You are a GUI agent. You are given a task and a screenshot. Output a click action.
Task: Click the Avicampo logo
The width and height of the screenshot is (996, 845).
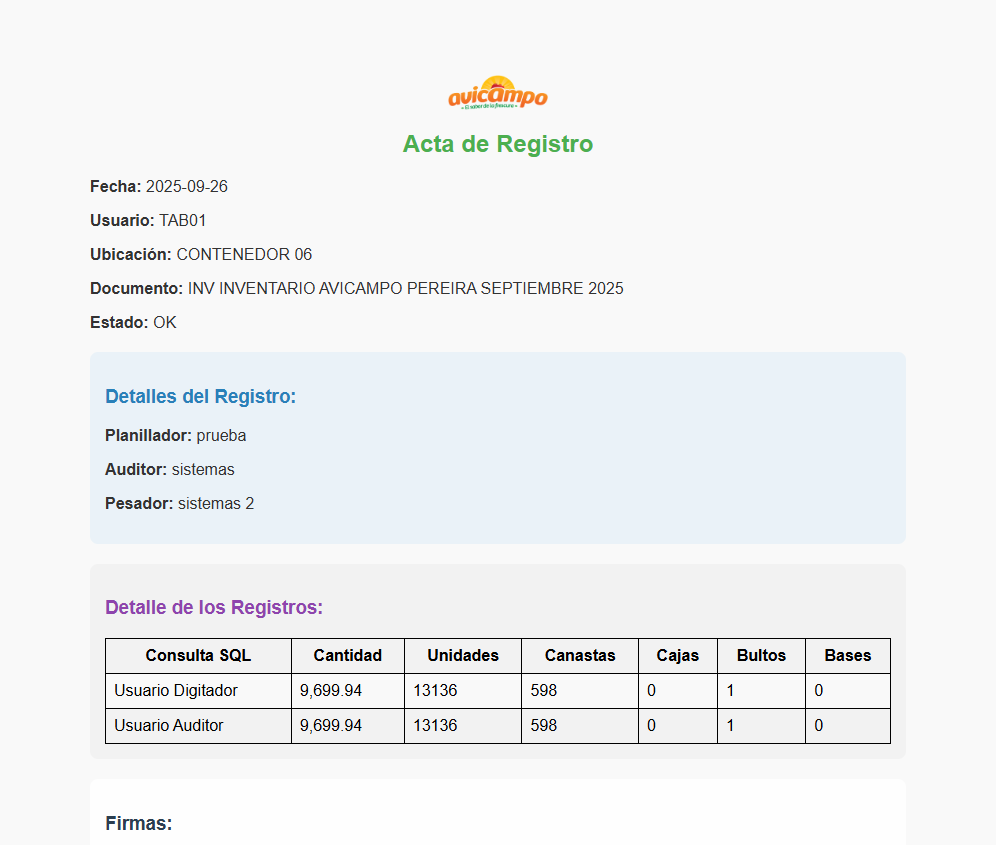(x=498, y=94)
